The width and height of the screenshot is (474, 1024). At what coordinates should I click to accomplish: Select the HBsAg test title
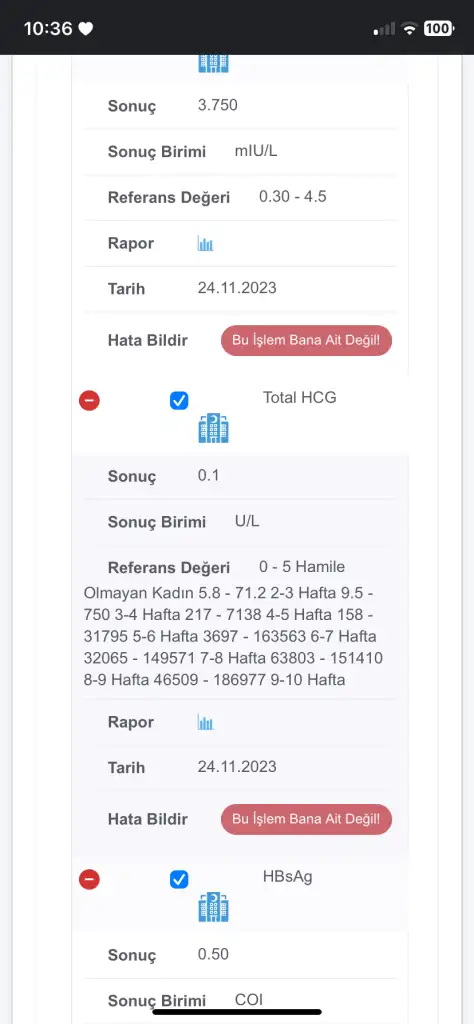click(287, 876)
